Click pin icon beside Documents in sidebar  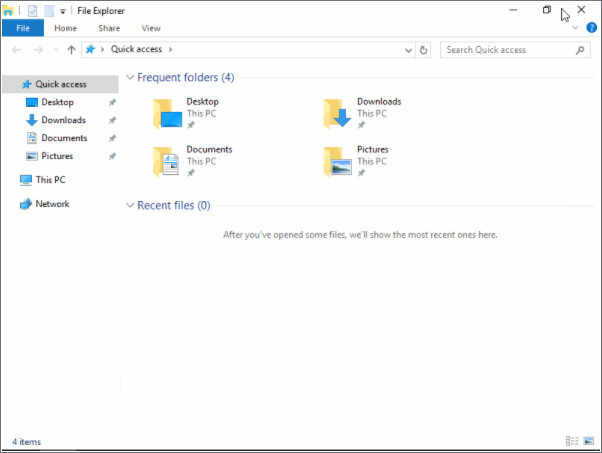coord(112,138)
